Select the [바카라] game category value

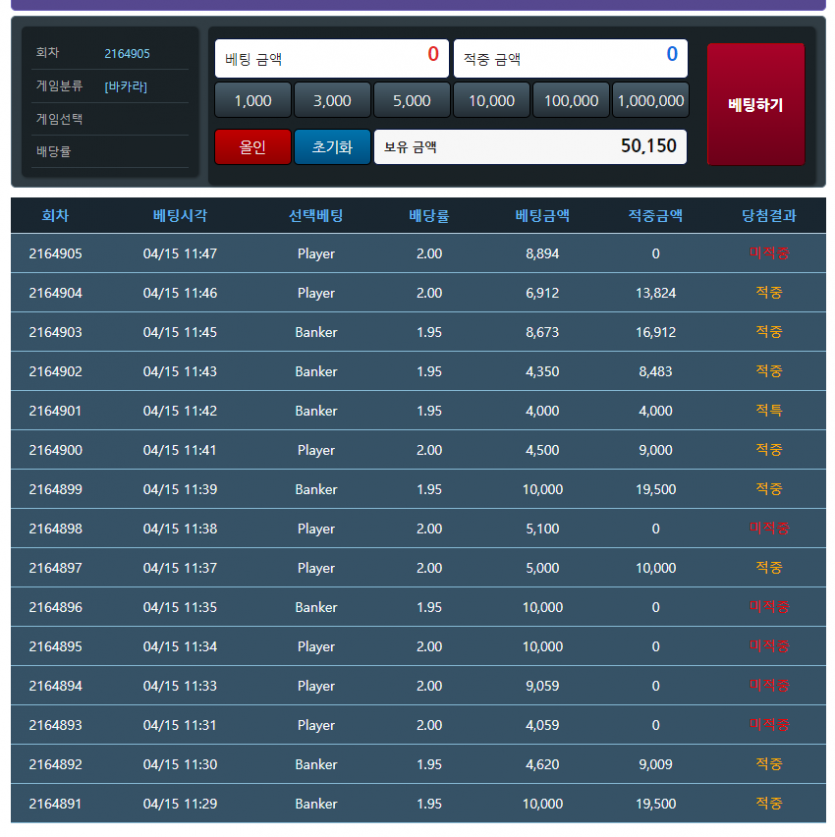click(126, 86)
